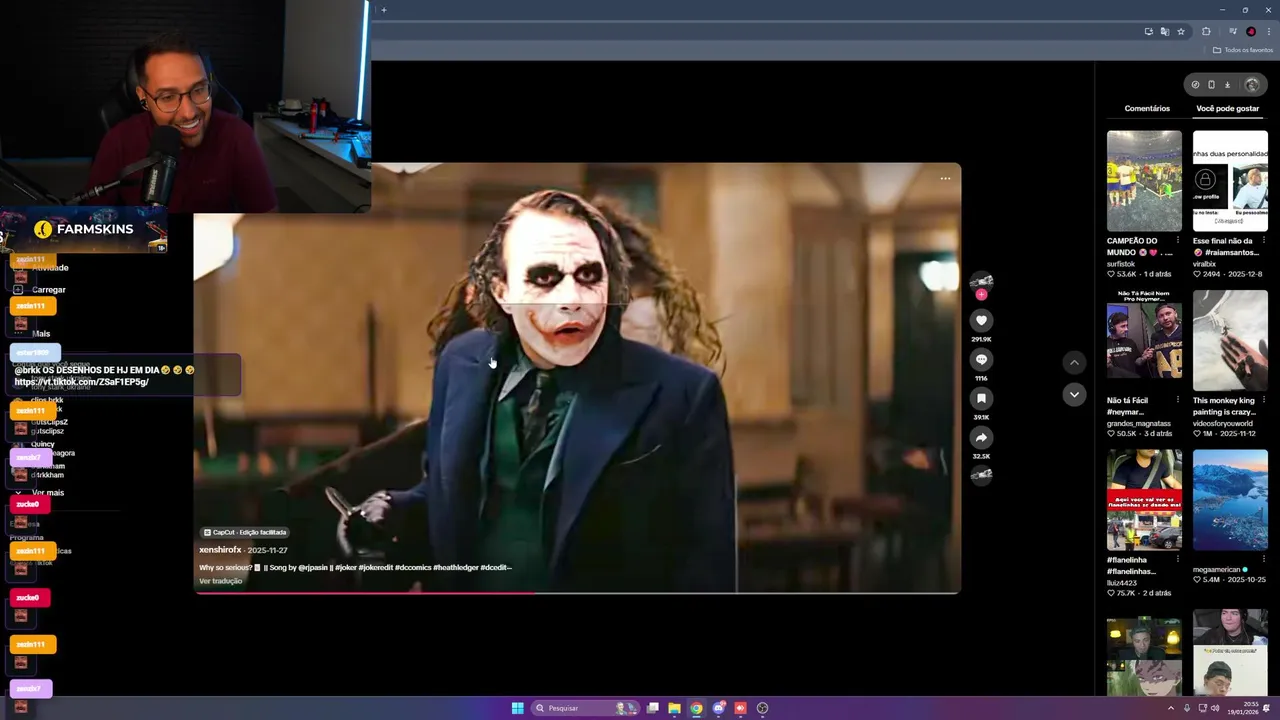Open OBS Studio from the taskbar
1280x720 pixels.
[762, 708]
